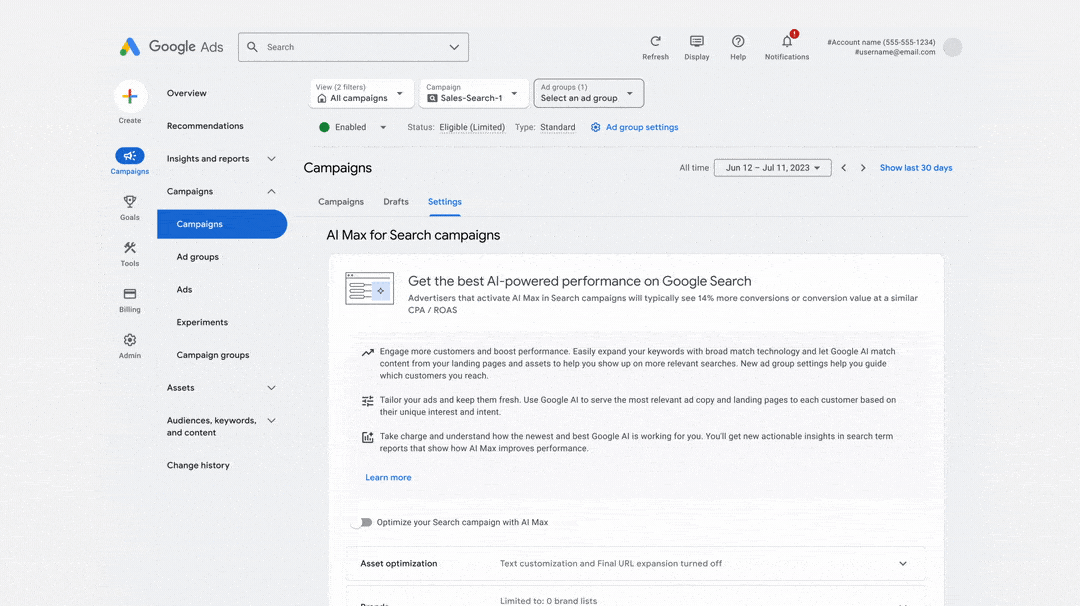
Task: Open the Tools wrench icon
Action: [x=129, y=248]
